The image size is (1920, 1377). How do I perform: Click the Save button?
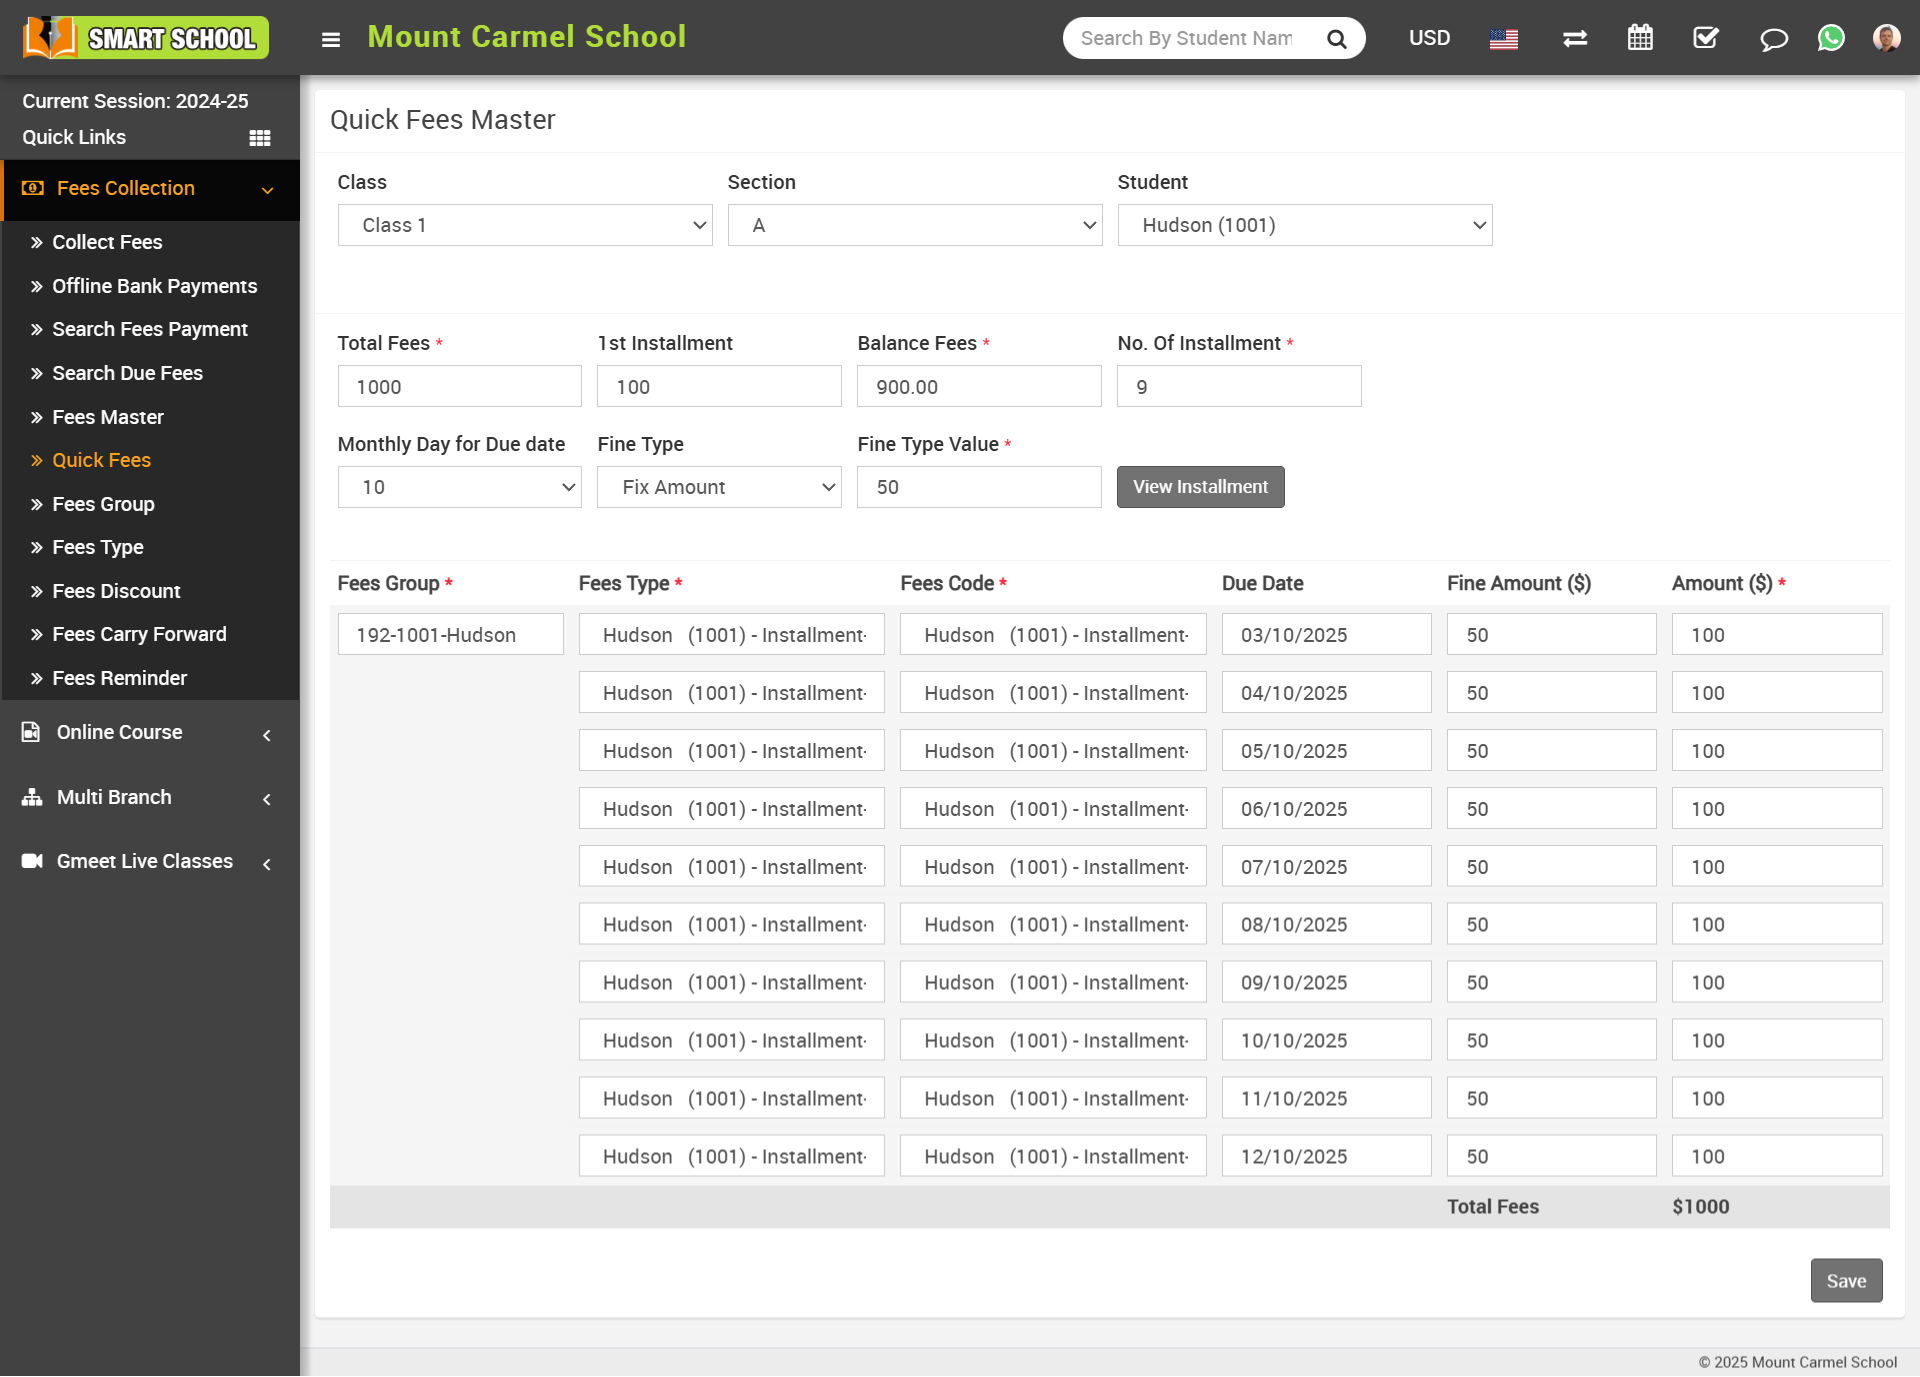[x=1845, y=1281]
